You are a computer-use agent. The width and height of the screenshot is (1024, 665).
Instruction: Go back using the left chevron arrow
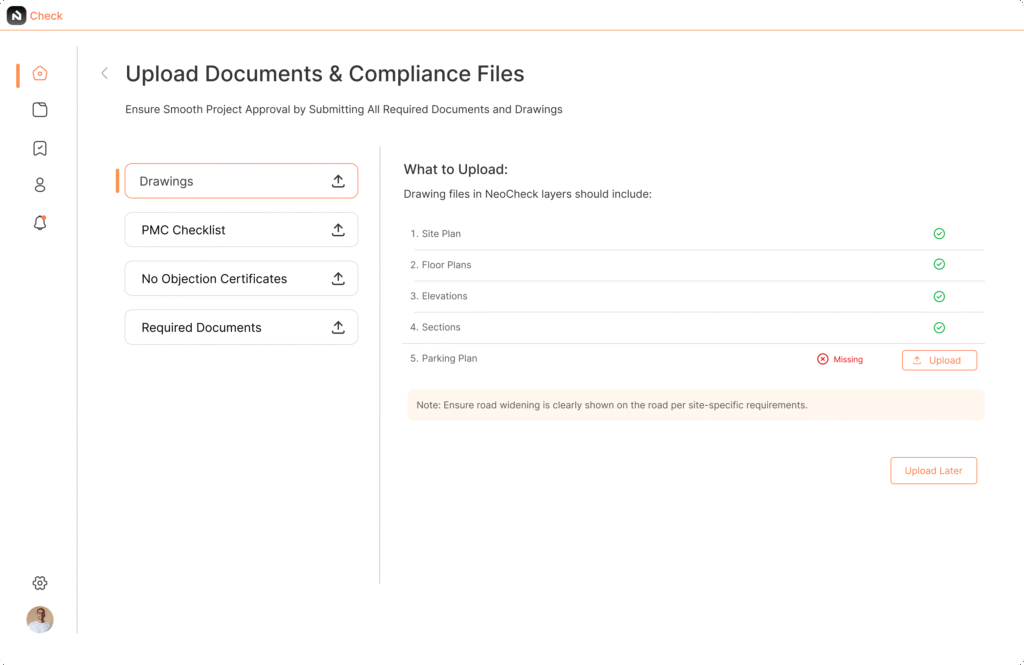104,73
